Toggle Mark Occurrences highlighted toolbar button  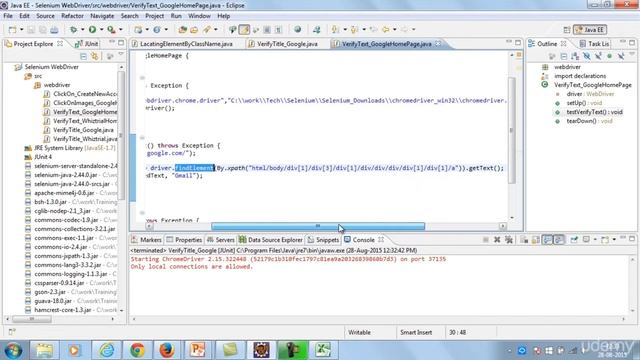[x=244, y=29]
